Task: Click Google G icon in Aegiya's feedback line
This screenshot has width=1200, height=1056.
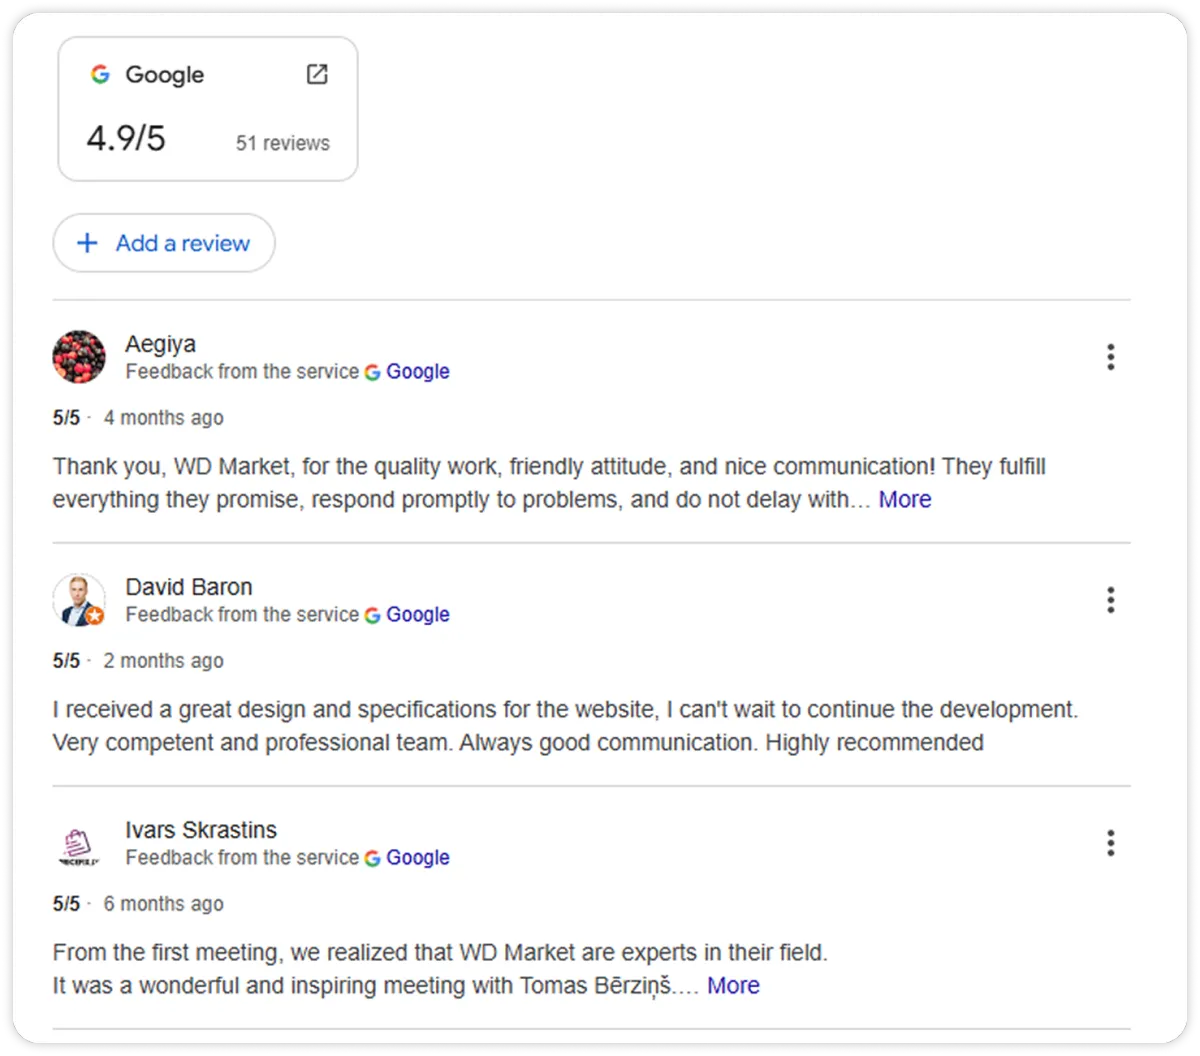Action: [x=372, y=372]
